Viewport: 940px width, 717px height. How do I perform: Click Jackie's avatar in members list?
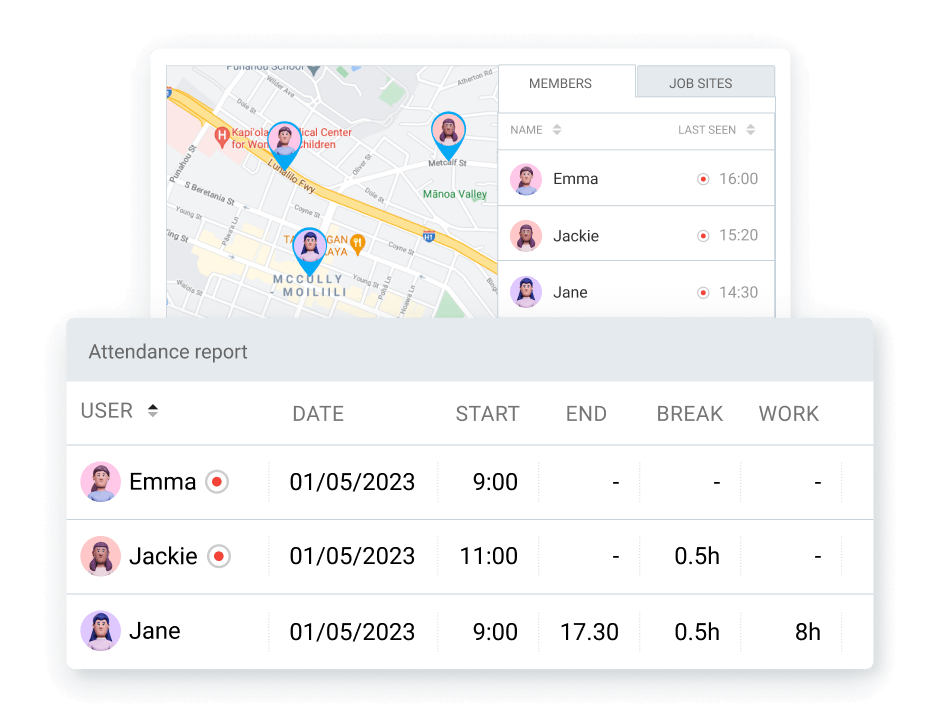(526, 236)
